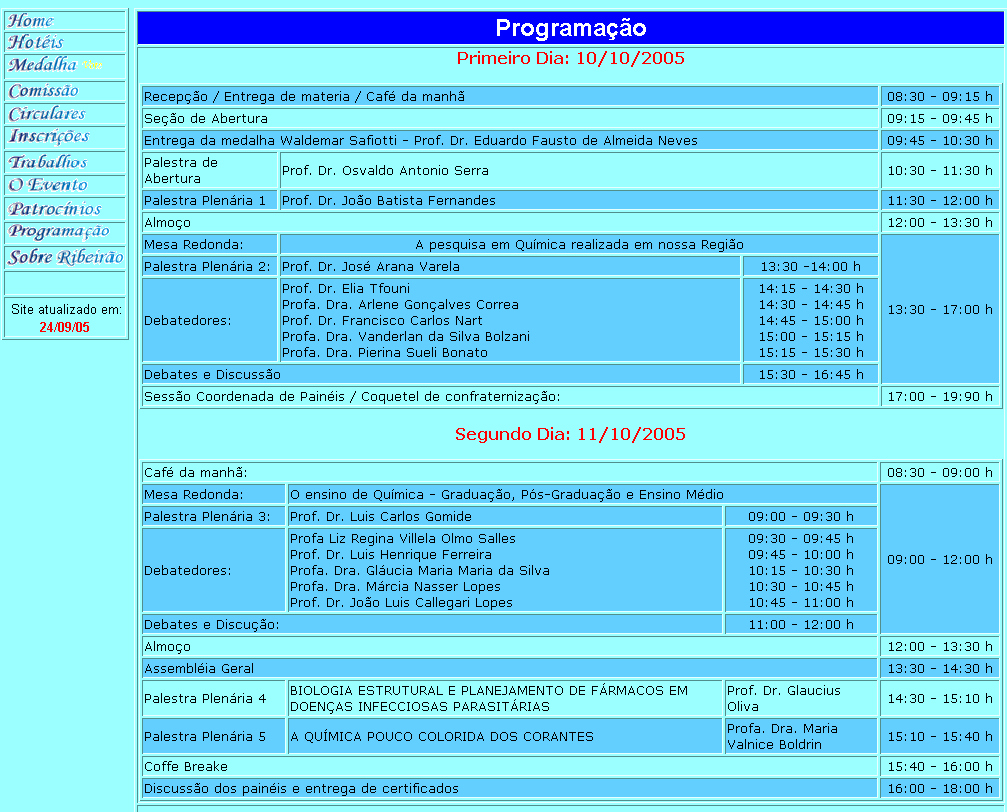The image size is (1007, 812).
Task: Click the update date 24/09/05
Action: (x=64, y=327)
